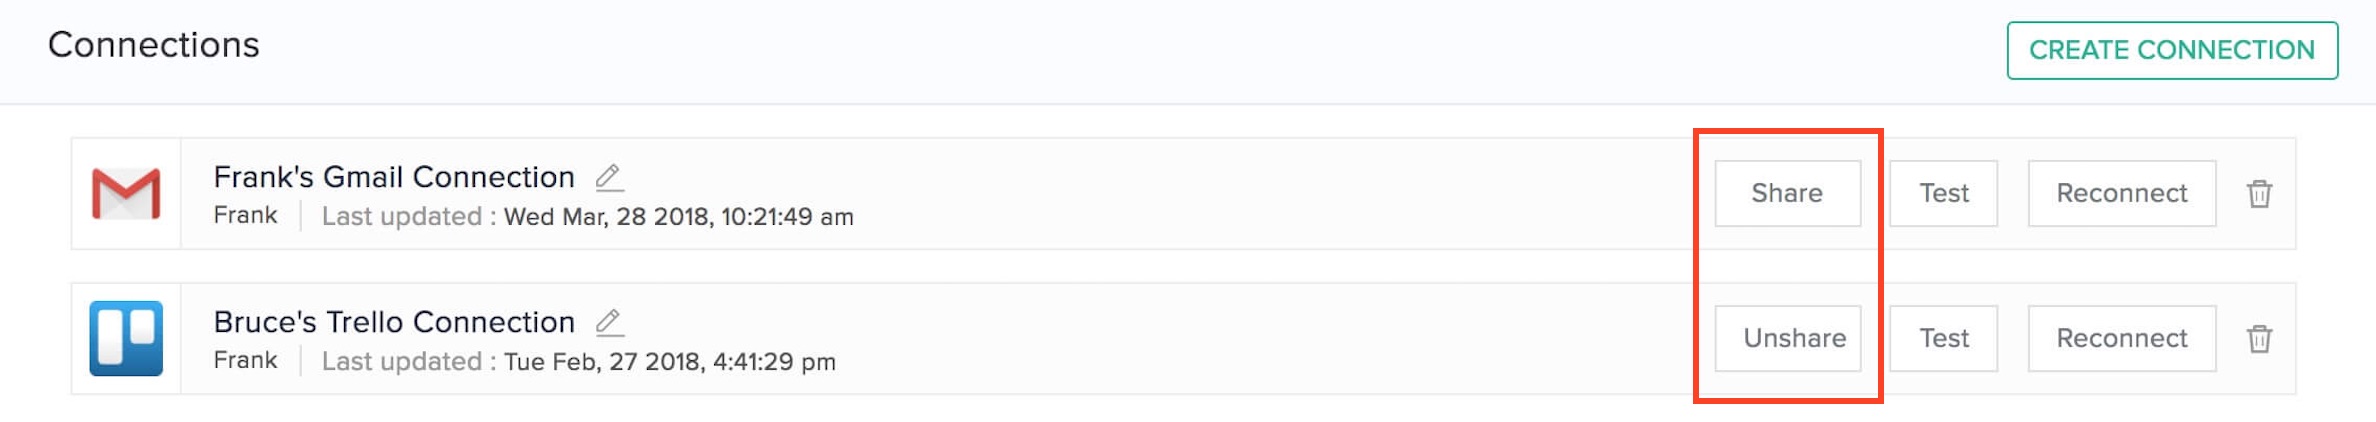The height and width of the screenshot is (422, 2376).
Task: Rename Bruce's Trello Connection using pencil icon
Action: tap(609, 323)
